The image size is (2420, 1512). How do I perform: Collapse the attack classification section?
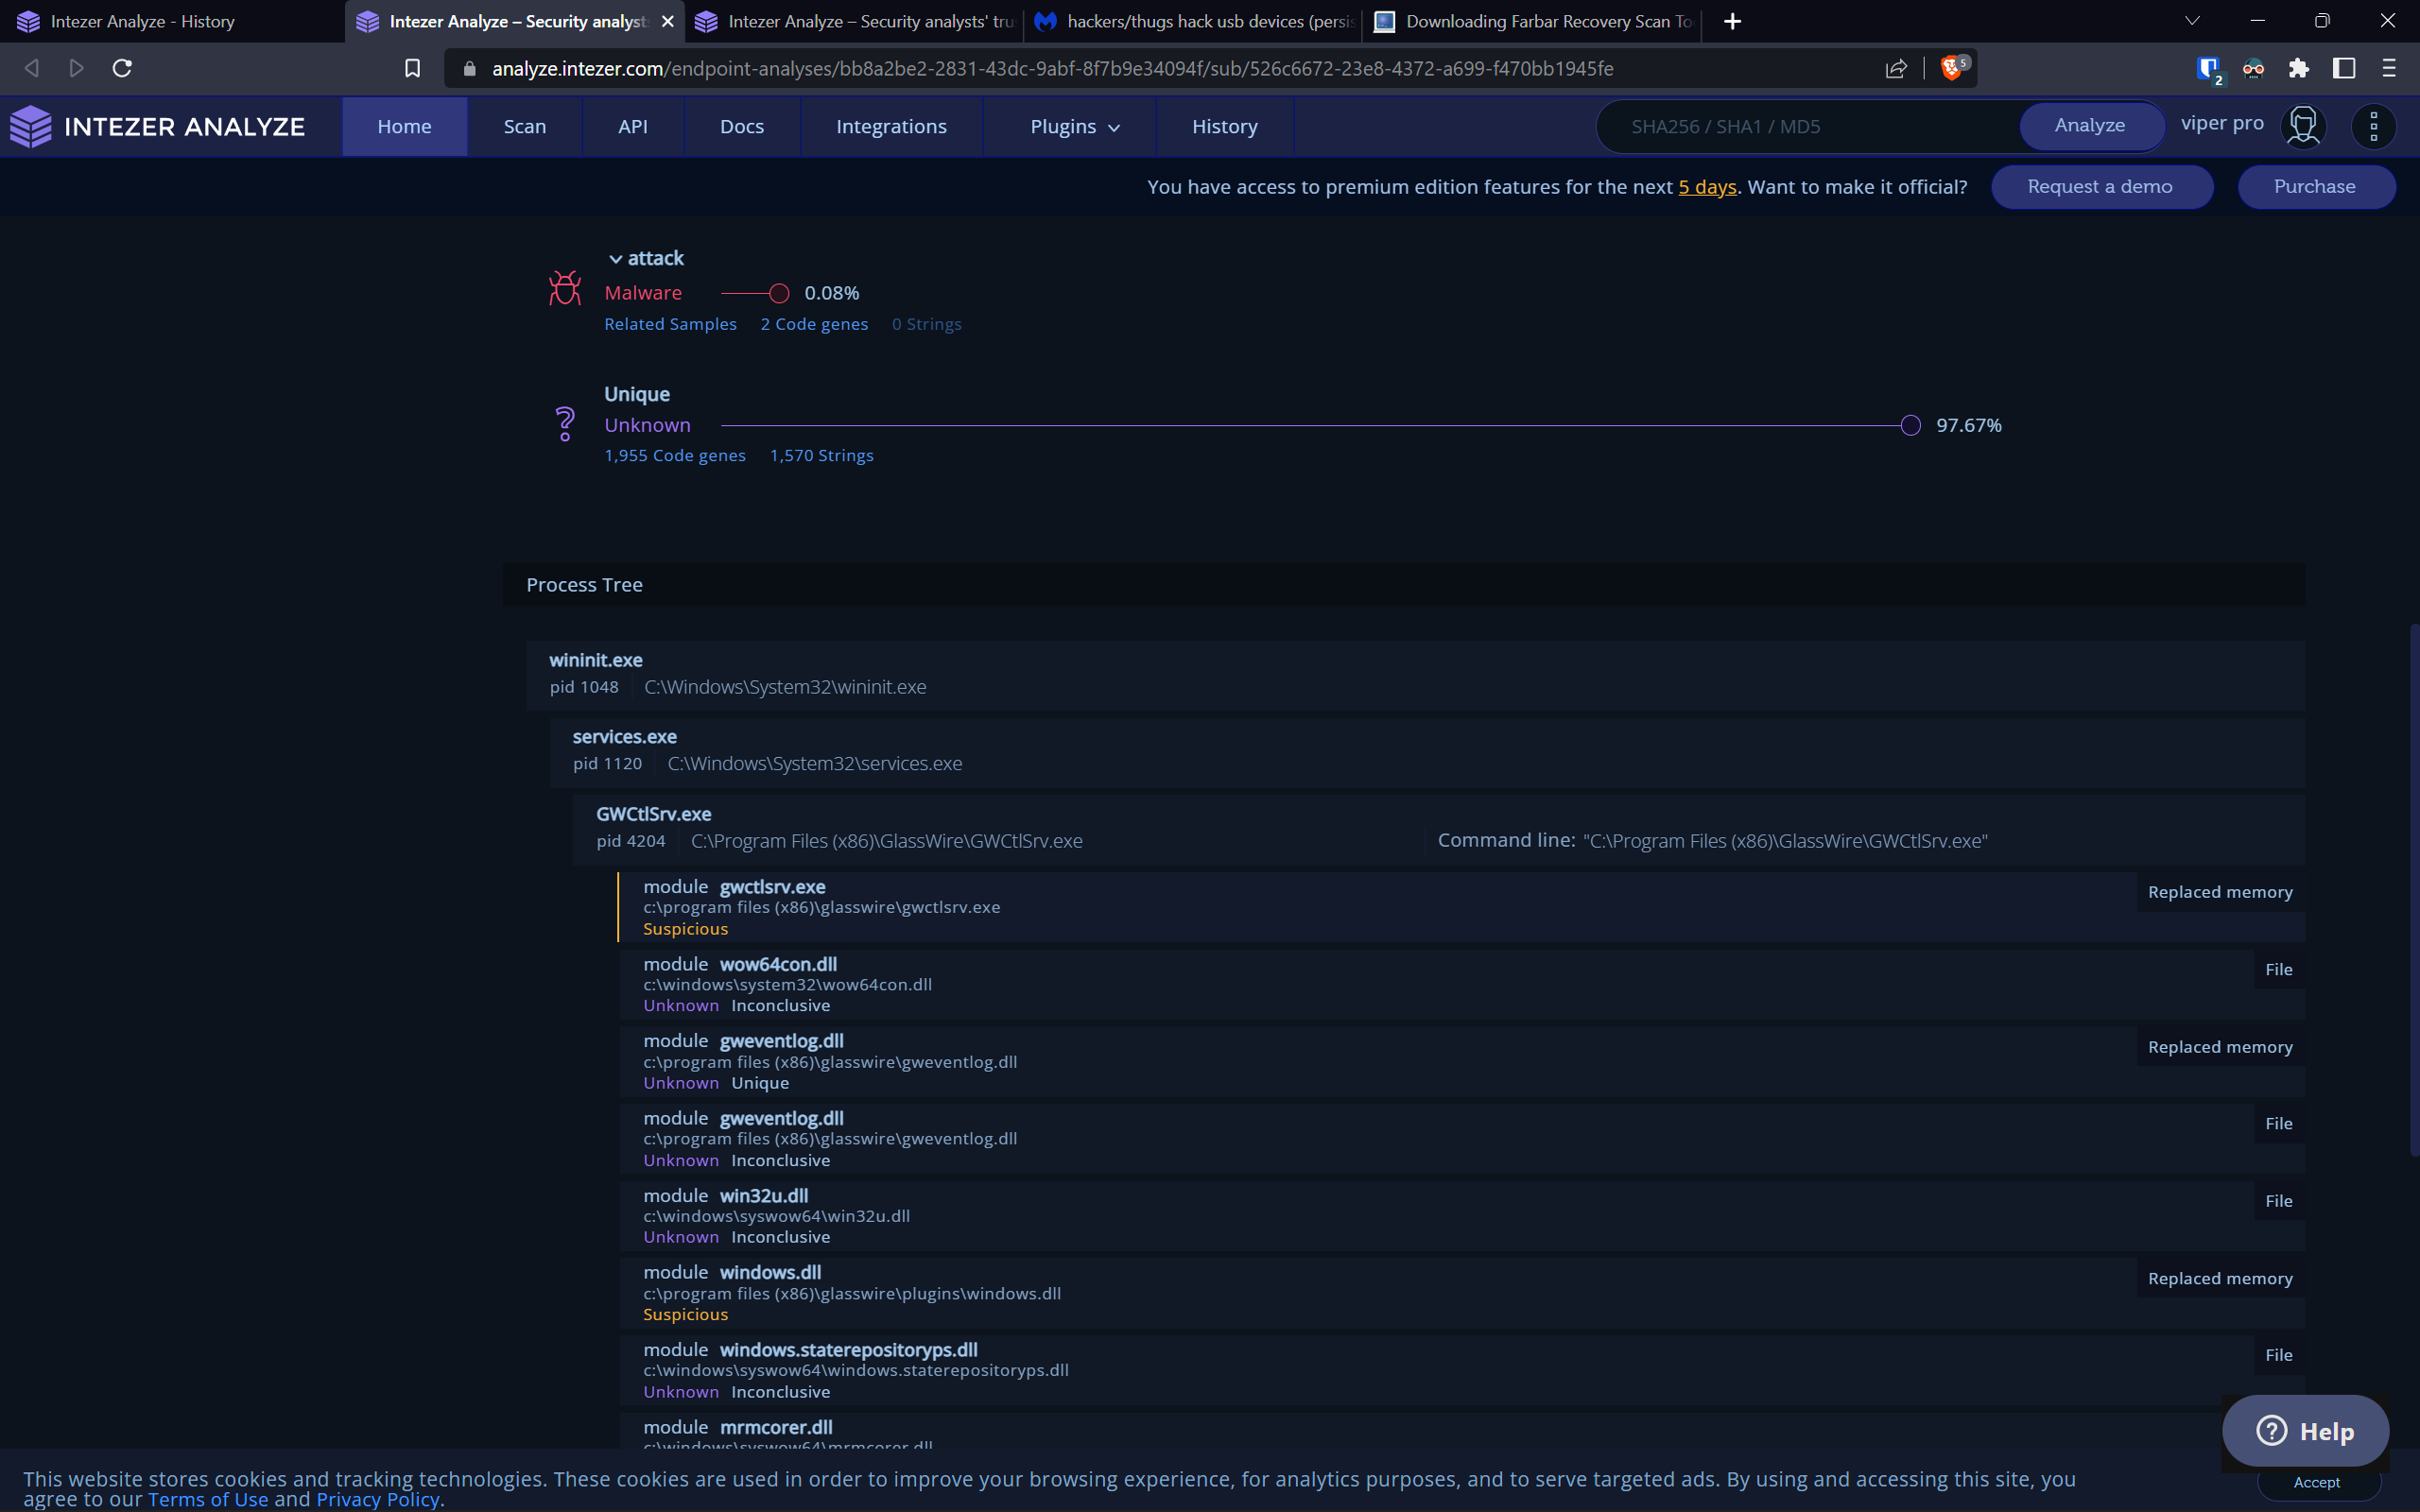pos(616,258)
